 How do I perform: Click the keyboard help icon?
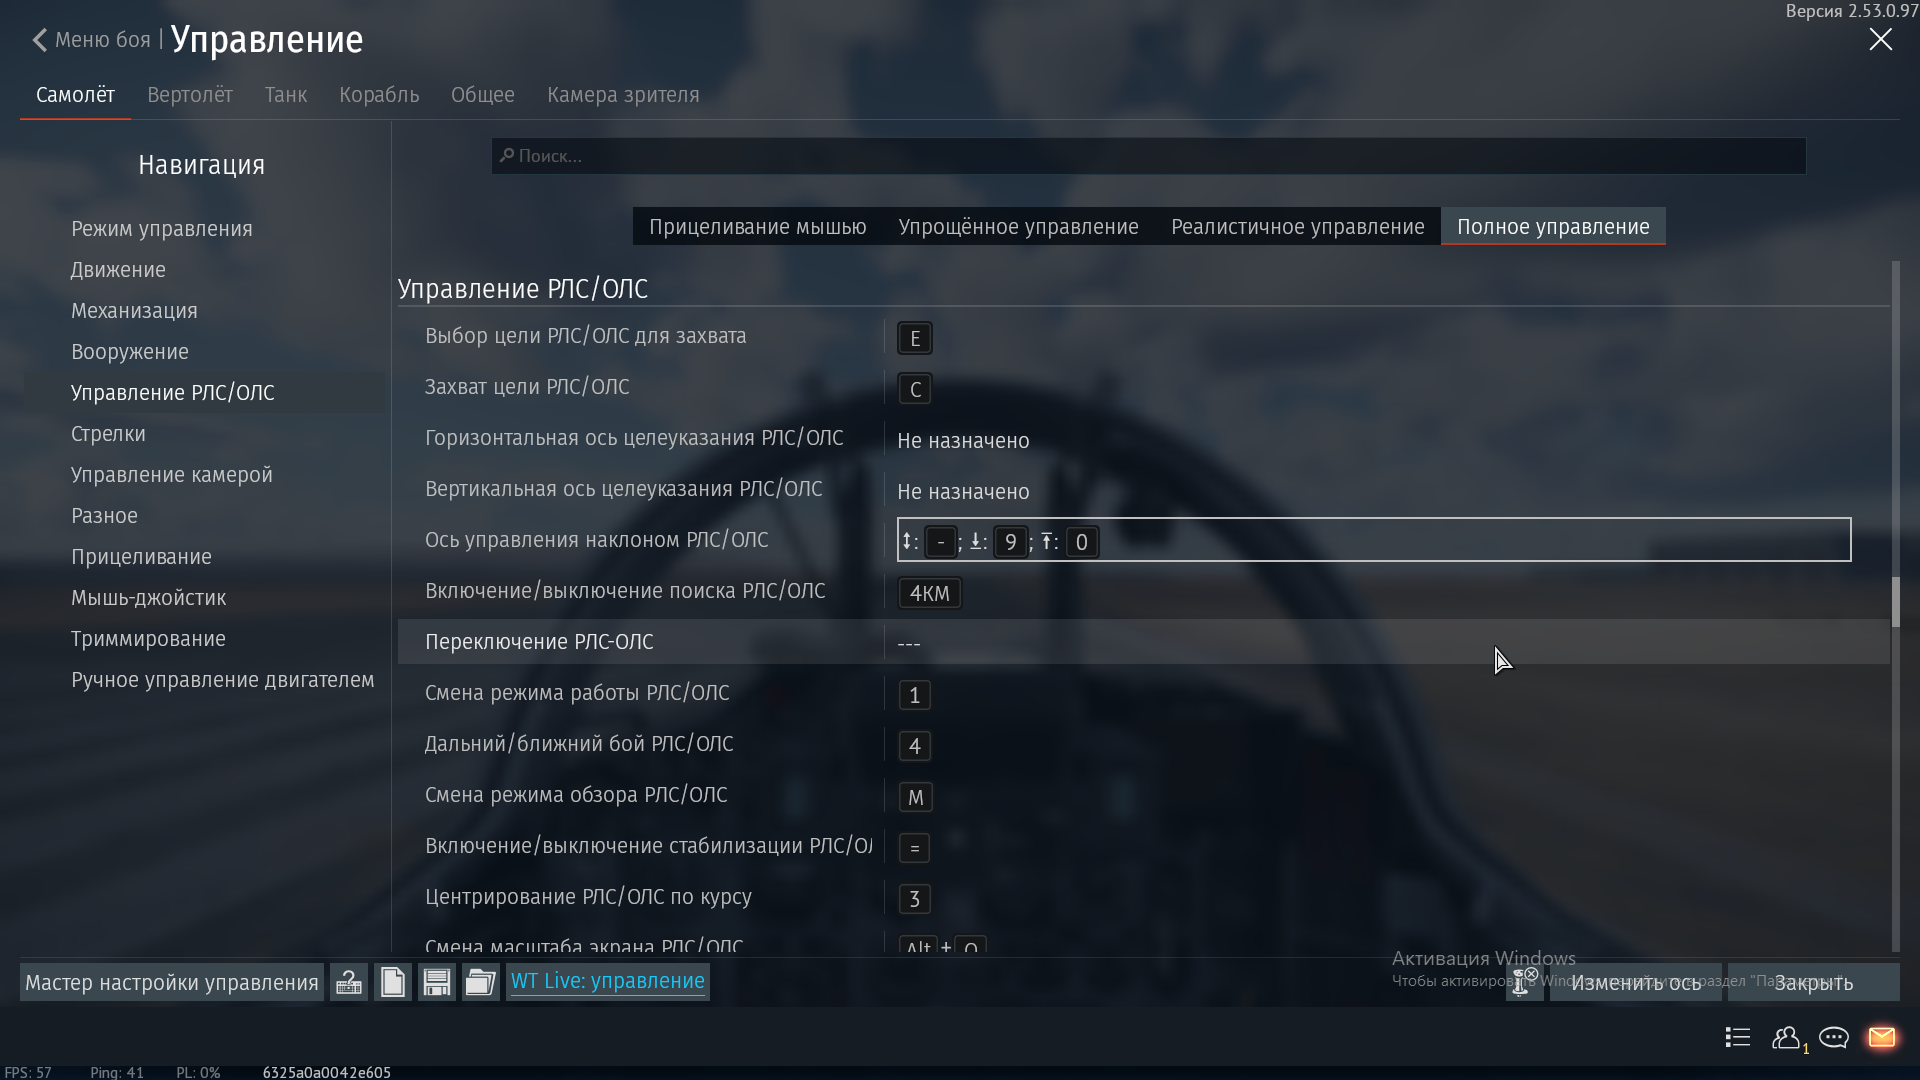pos(349,982)
